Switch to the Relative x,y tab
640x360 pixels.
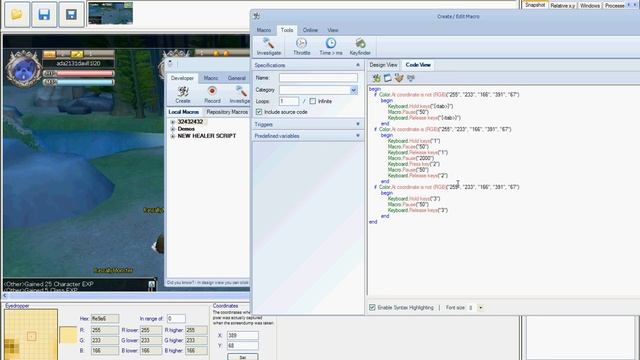point(562,6)
